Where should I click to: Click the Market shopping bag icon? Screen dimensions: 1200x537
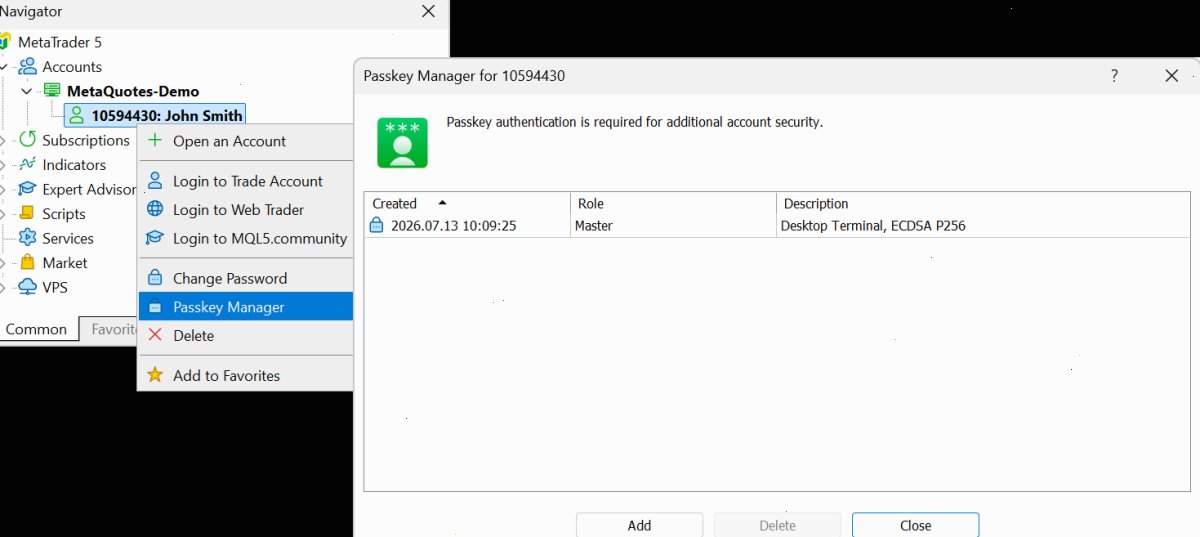[28, 263]
